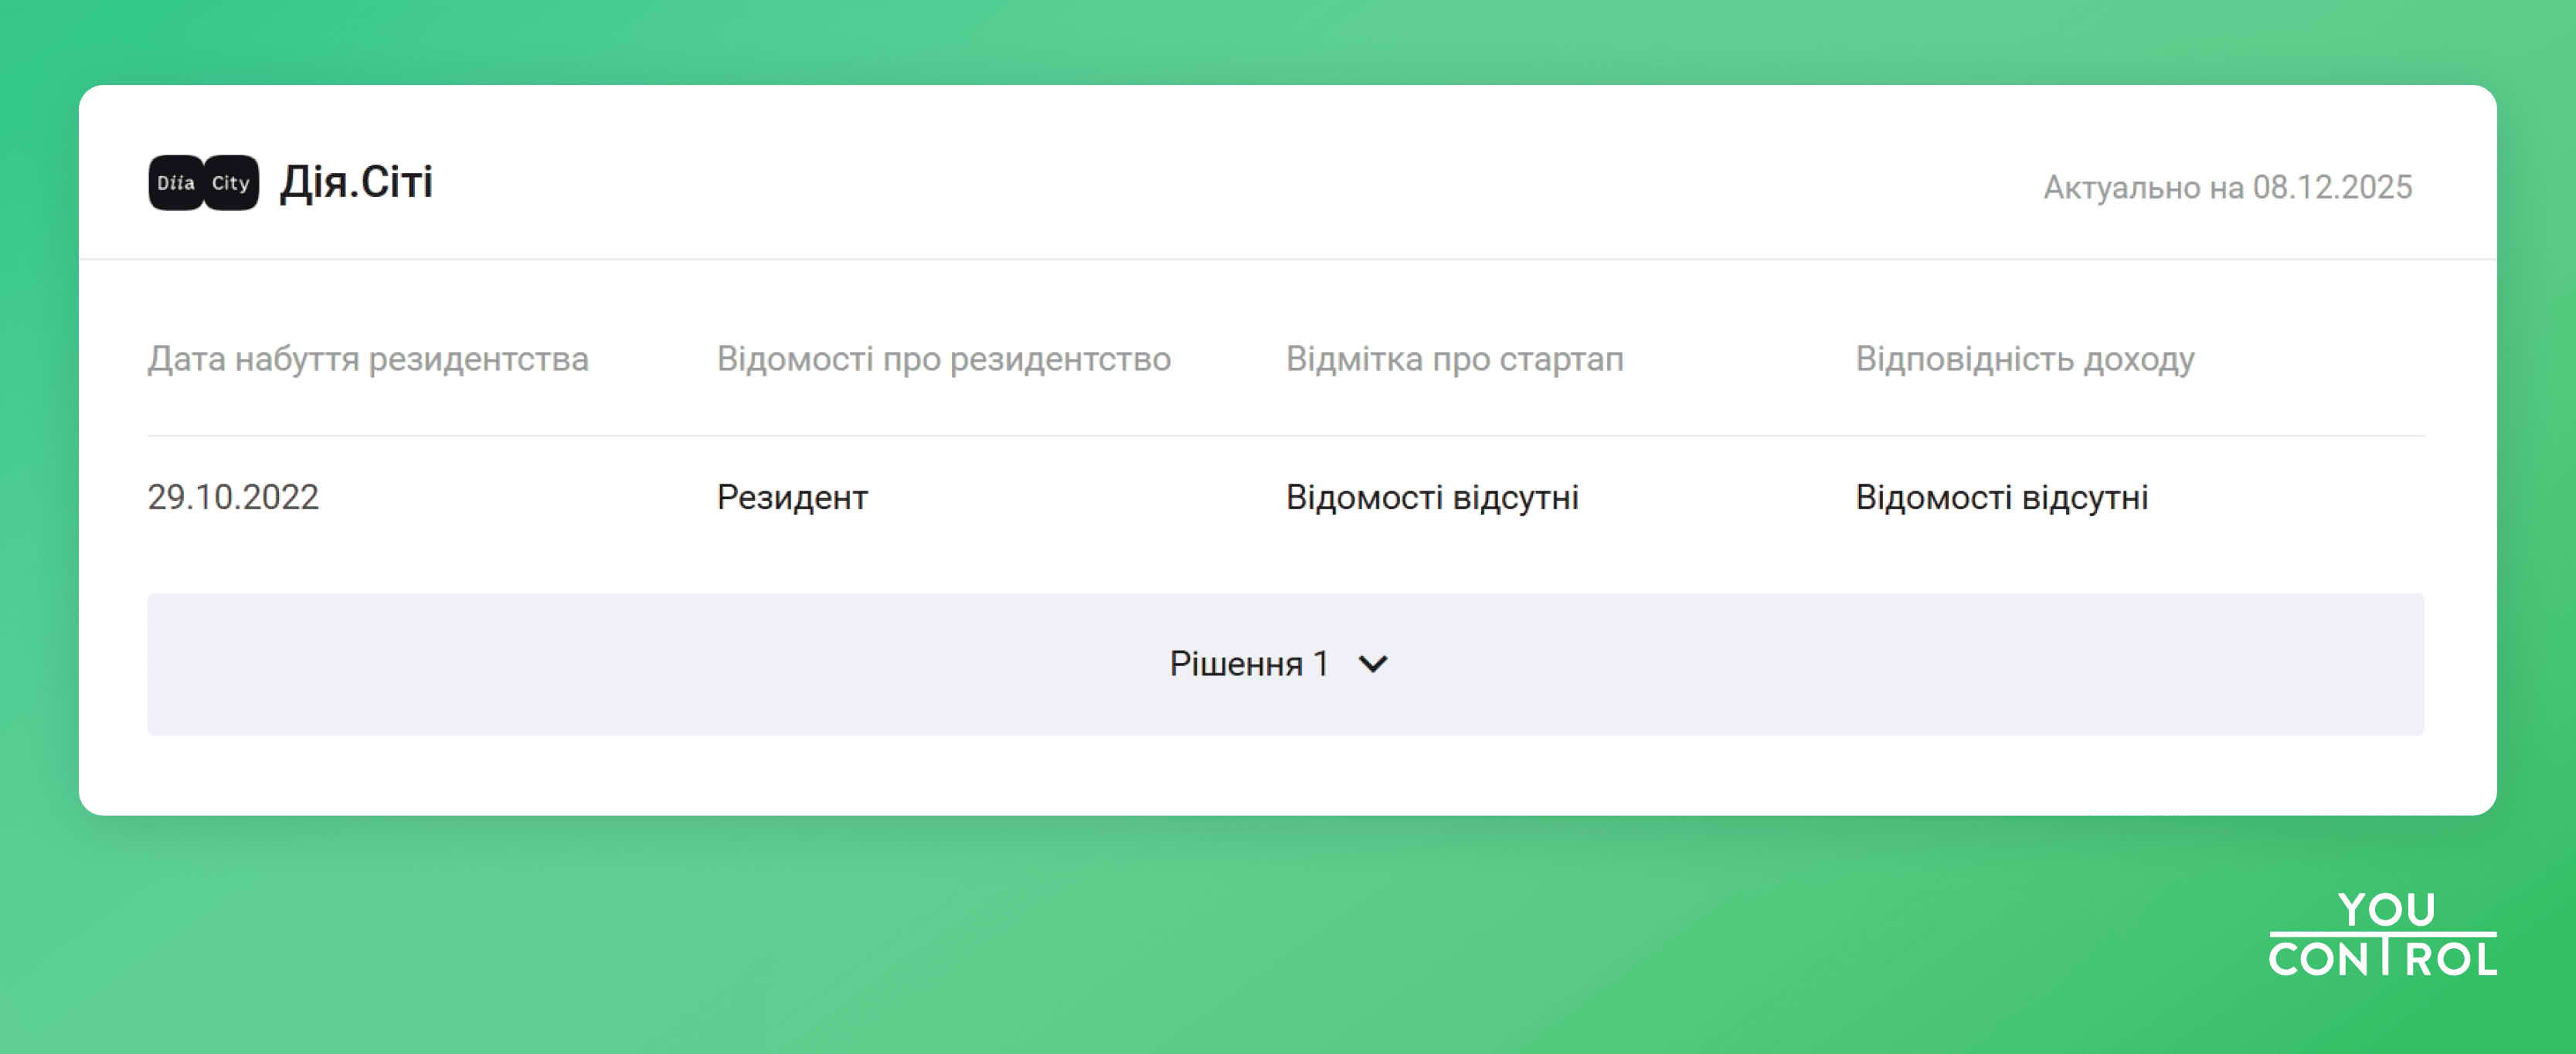The height and width of the screenshot is (1054, 2576).
Task: Click Відмітка про стартап header
Action: click(x=1454, y=359)
